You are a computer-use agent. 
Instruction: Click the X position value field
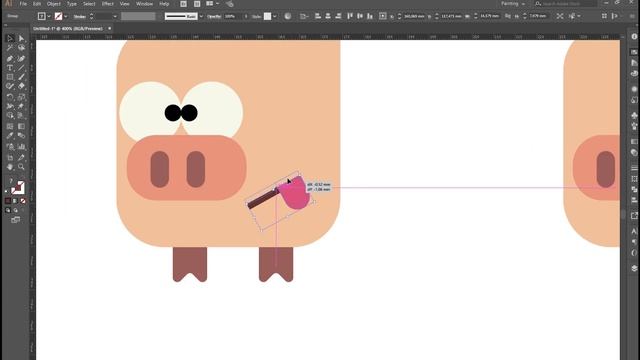point(414,16)
